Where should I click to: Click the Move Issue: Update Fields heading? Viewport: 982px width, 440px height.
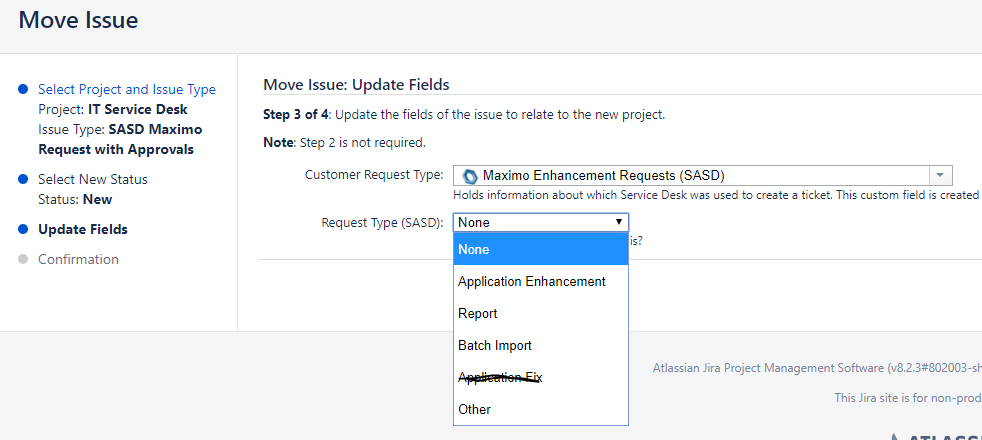pos(356,84)
